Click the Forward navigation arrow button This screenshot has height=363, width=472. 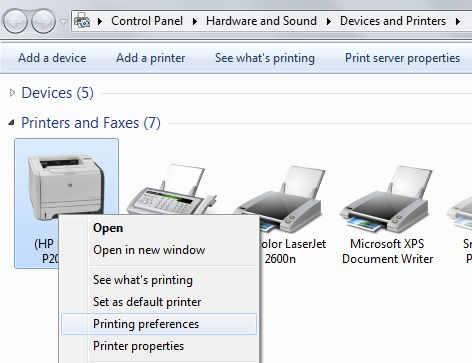(x=43, y=21)
